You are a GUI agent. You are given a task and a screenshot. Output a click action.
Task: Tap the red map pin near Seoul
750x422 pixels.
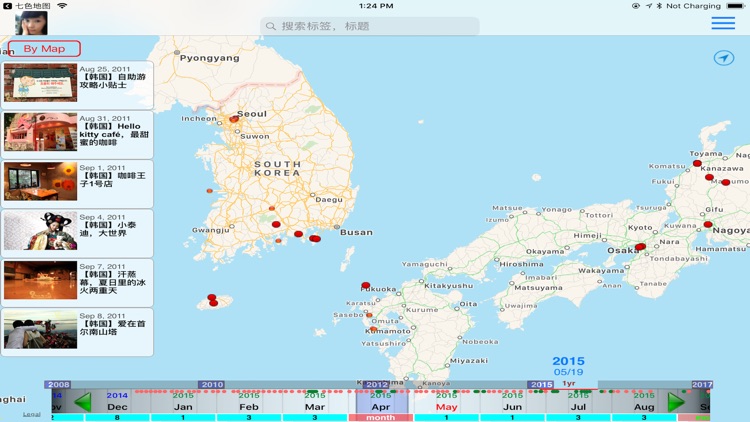point(234,119)
